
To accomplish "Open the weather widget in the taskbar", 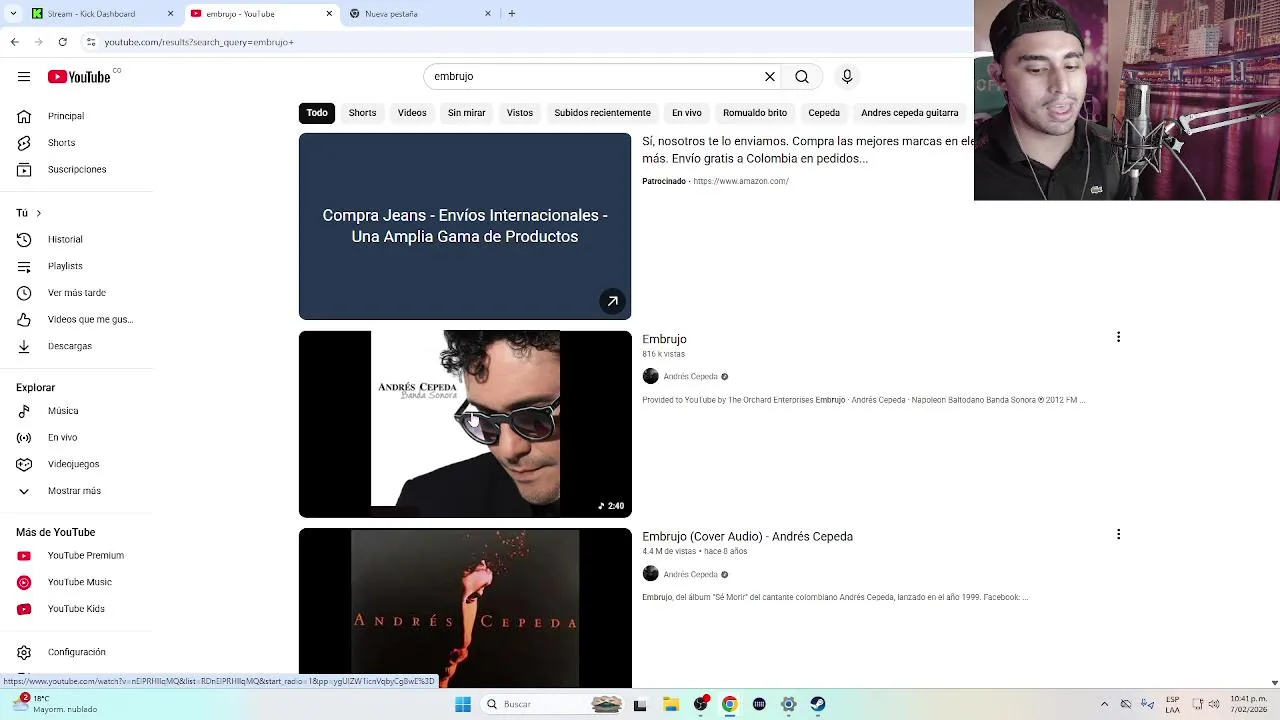I will point(55,704).
